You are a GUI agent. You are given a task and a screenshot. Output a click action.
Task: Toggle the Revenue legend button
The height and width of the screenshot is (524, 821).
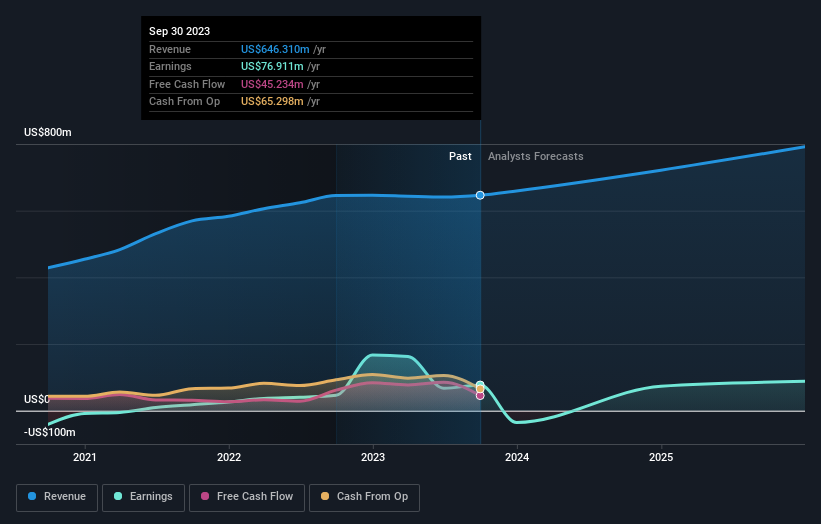tap(57, 497)
